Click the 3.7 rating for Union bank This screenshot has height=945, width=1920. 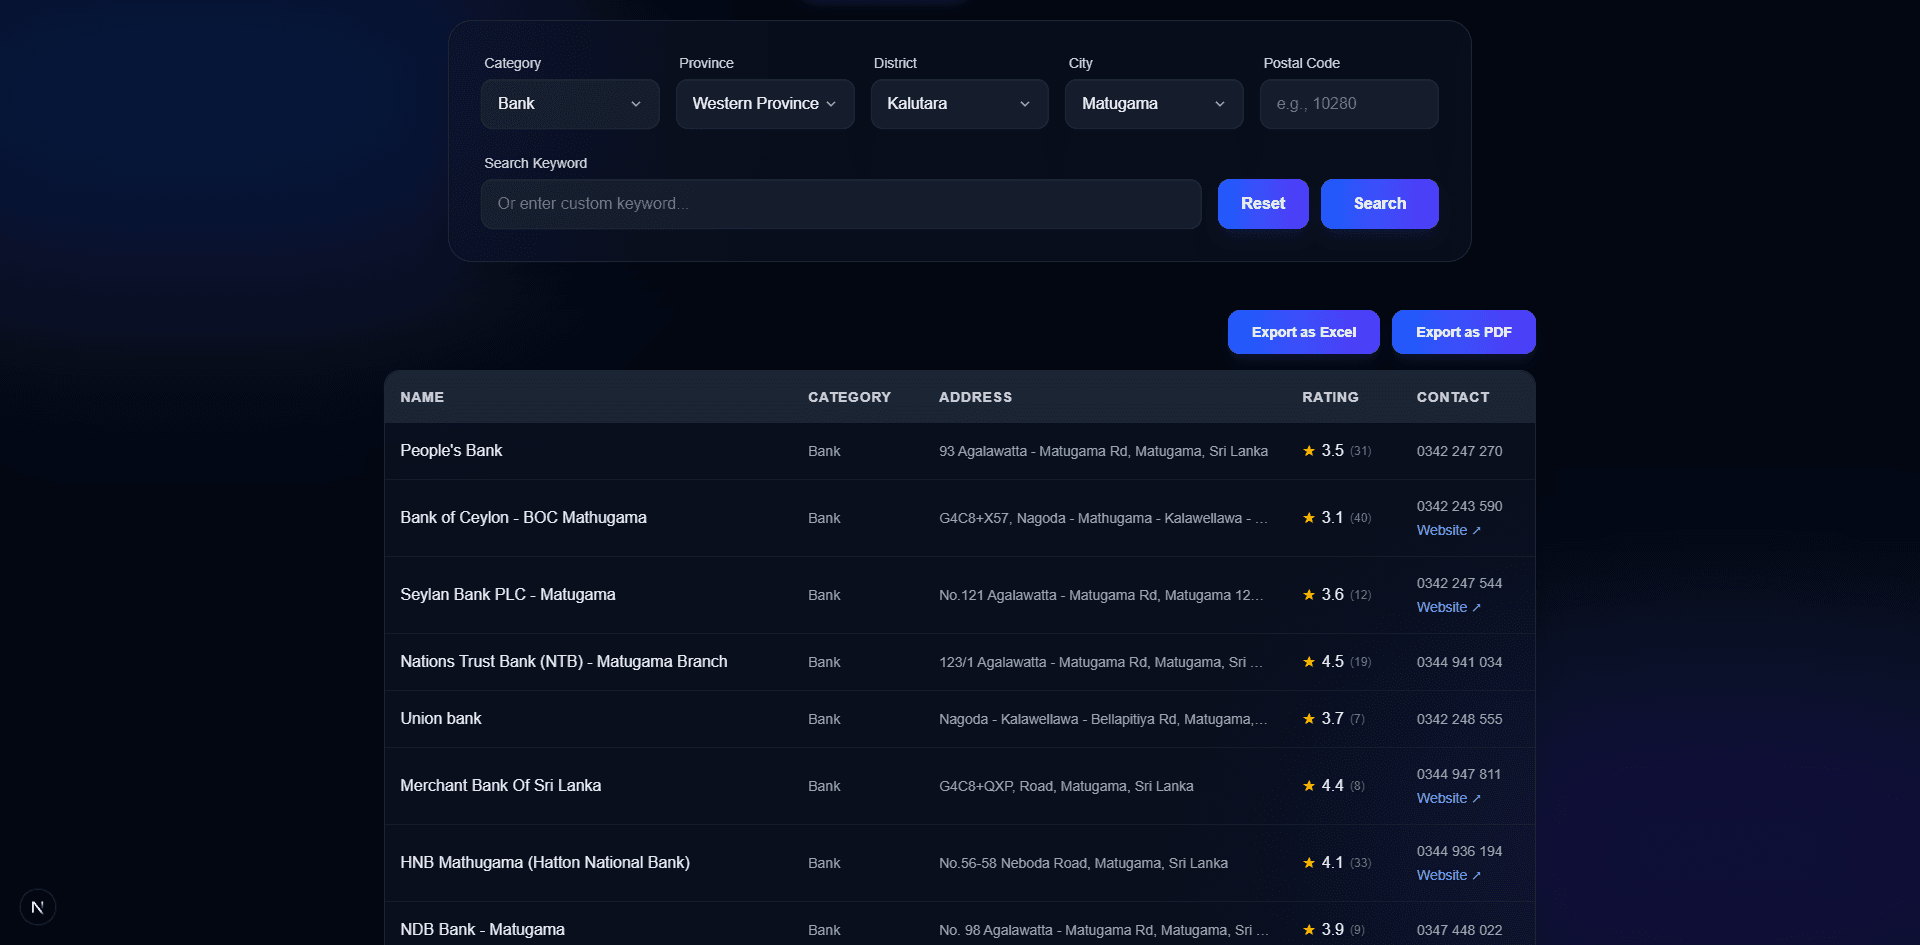coord(1332,719)
